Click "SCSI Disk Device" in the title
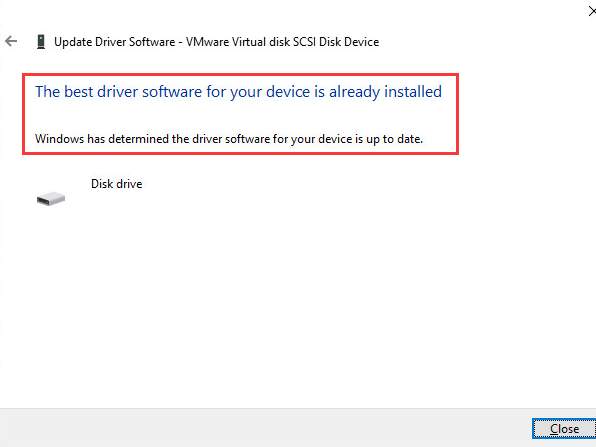The image size is (596, 447). (x=336, y=42)
